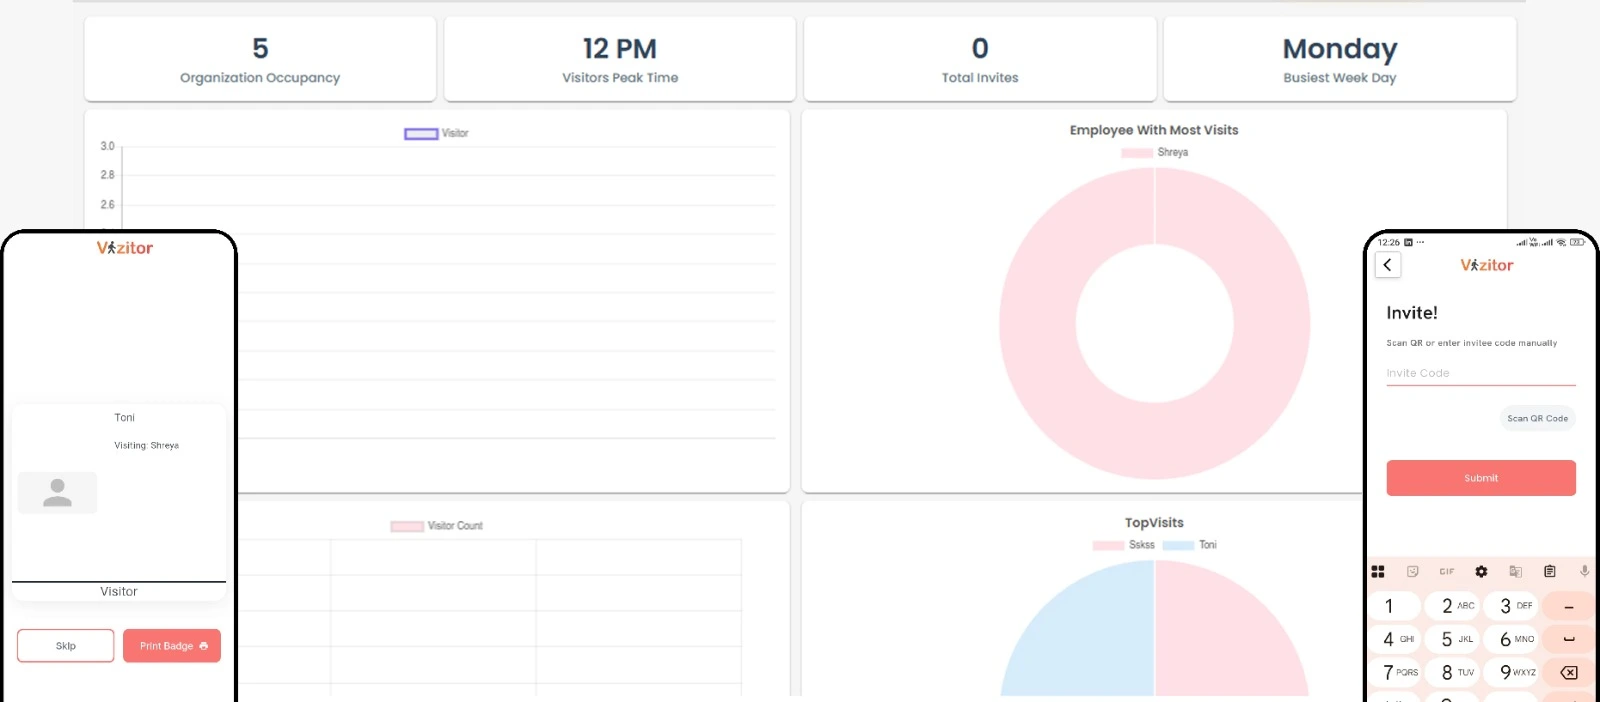Click Visitors Peak Time card
1600x702 pixels.
(620, 59)
